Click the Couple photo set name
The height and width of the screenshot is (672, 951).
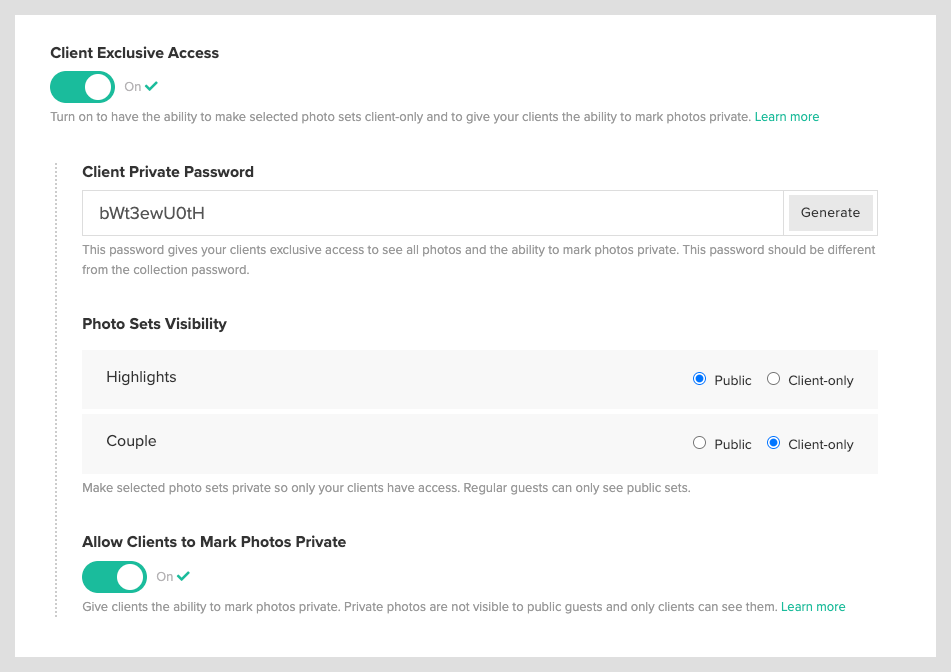coord(131,441)
